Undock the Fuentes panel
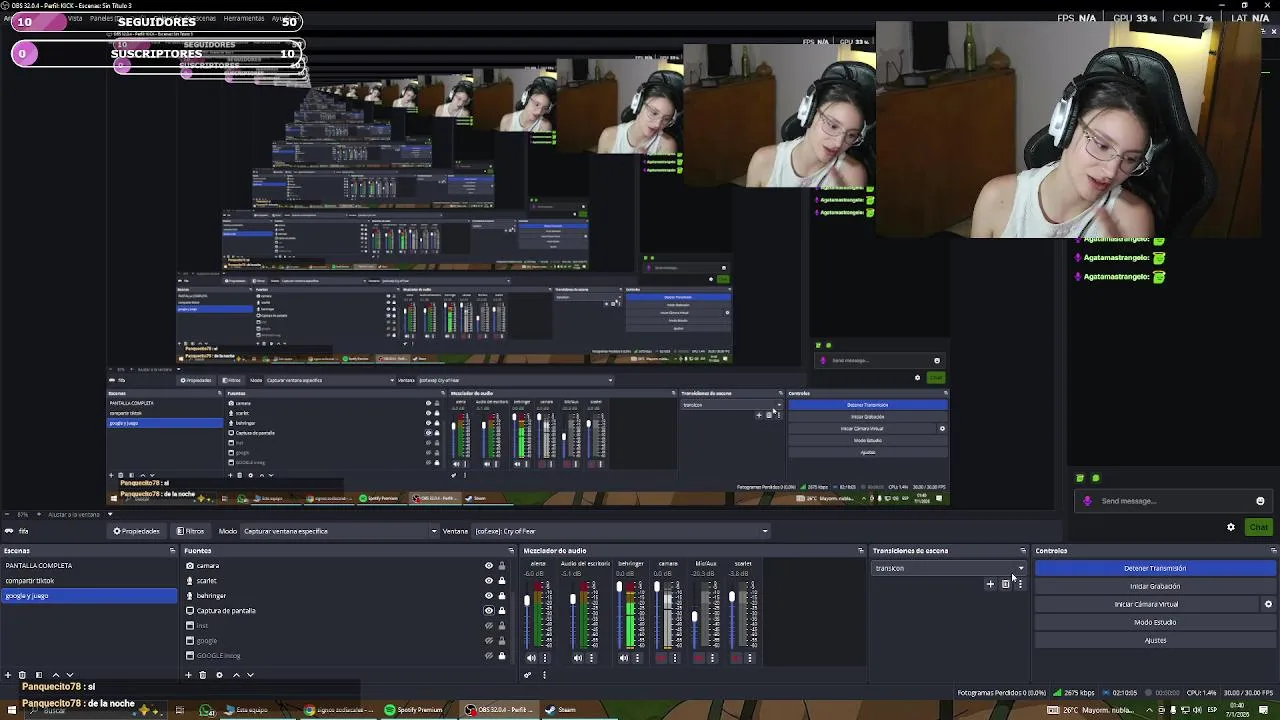The image size is (1280, 720). coord(511,551)
